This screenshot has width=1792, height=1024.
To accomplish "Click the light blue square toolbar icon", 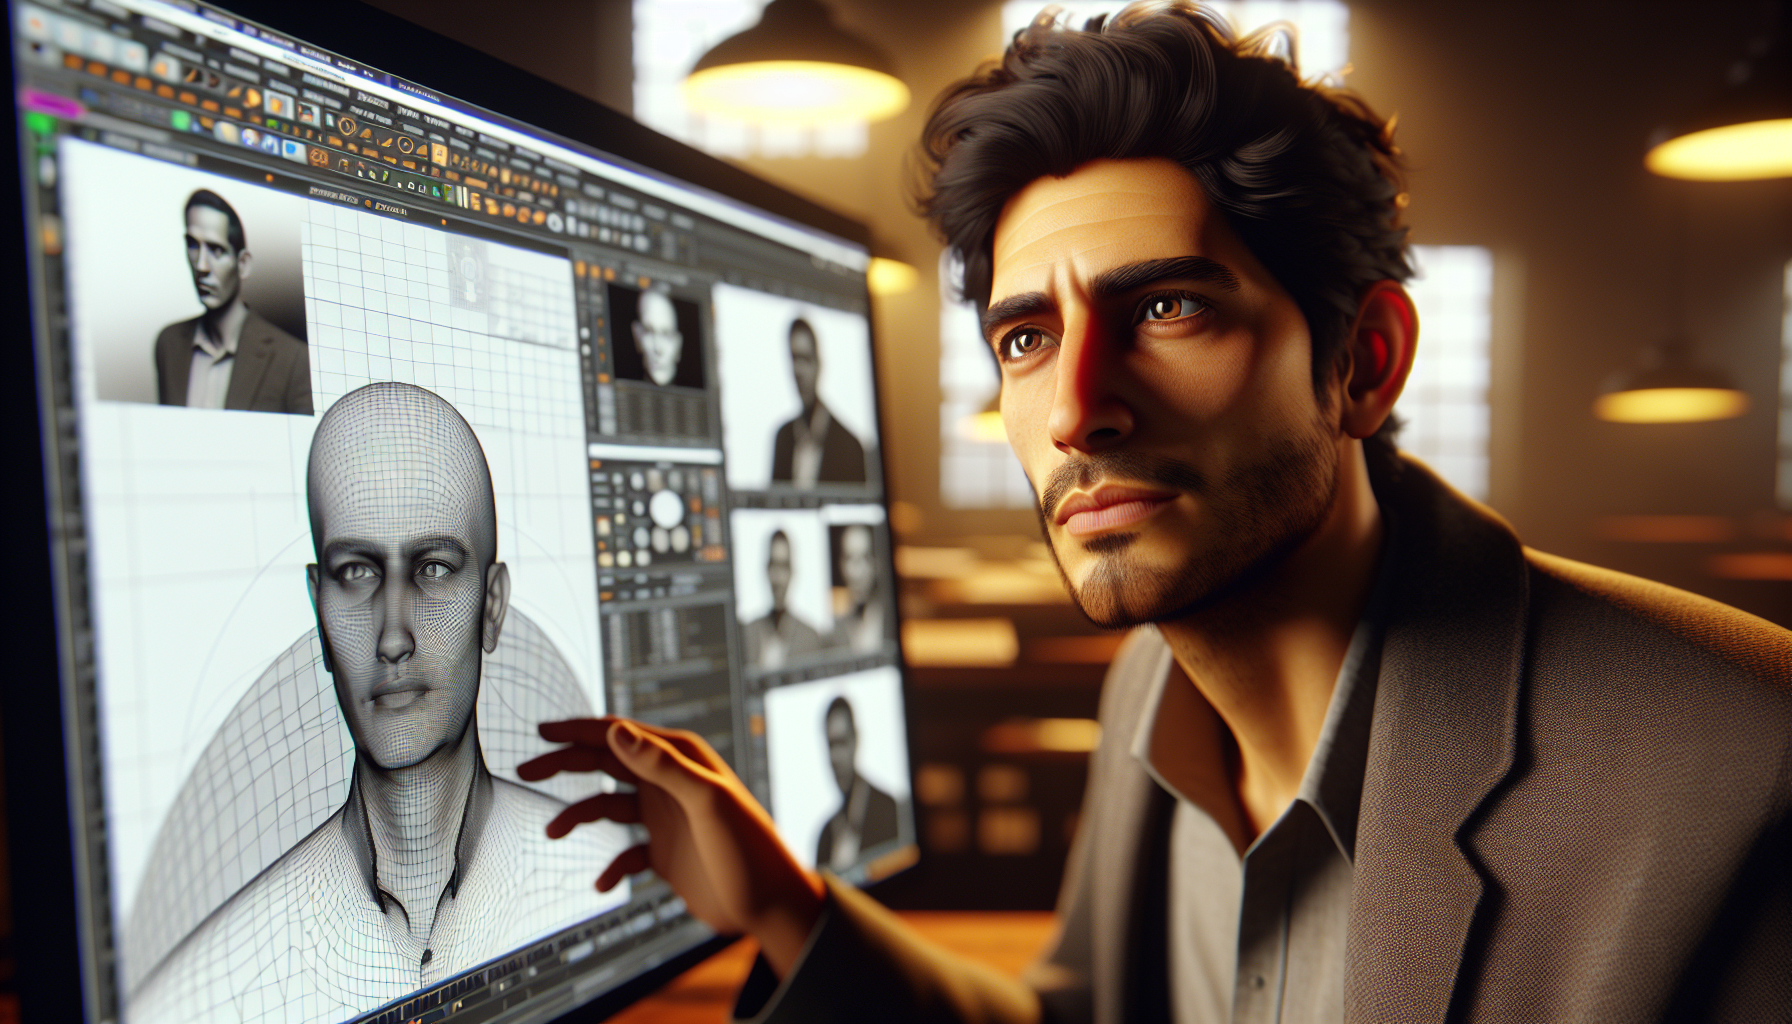I will tap(293, 150).
